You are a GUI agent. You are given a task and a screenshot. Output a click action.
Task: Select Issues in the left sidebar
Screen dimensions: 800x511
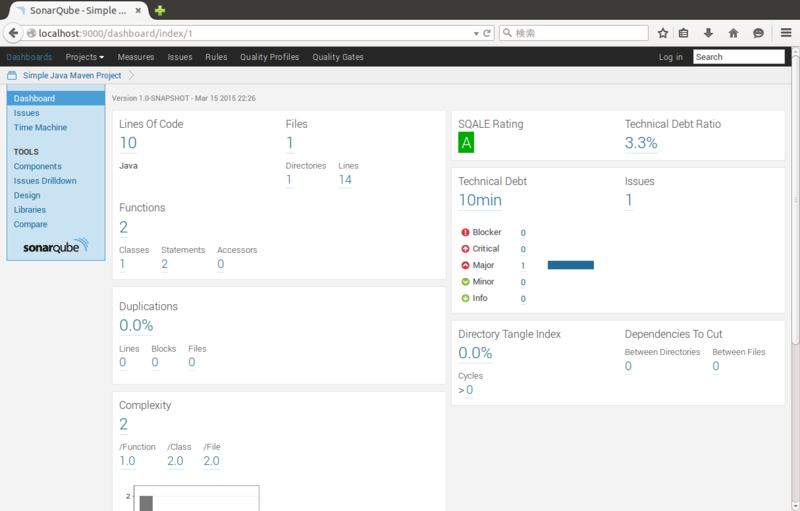[27, 113]
